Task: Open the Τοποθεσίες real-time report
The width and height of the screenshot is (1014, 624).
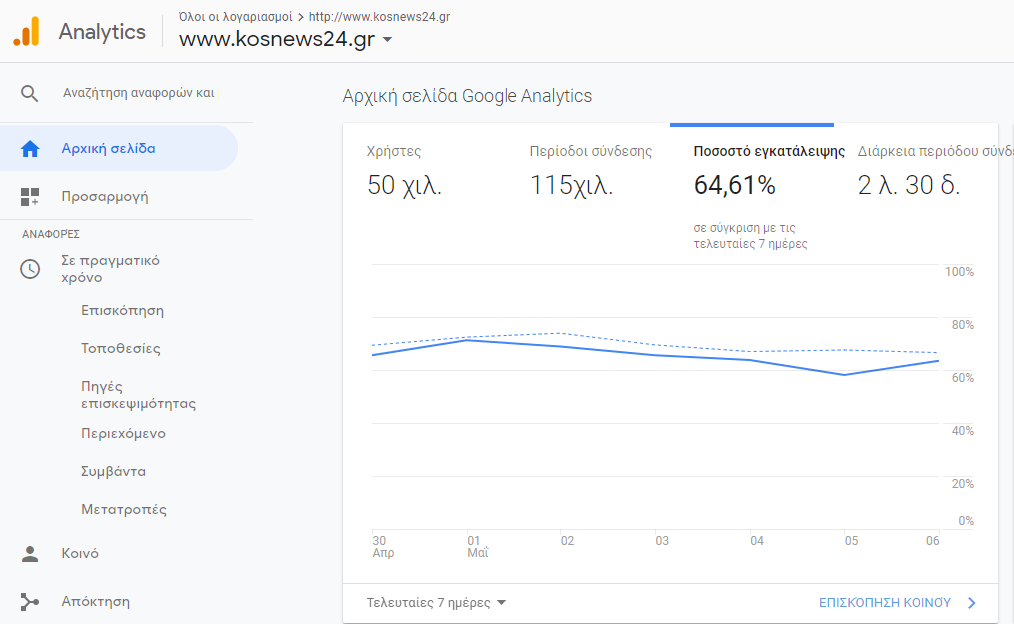Action: click(x=120, y=349)
